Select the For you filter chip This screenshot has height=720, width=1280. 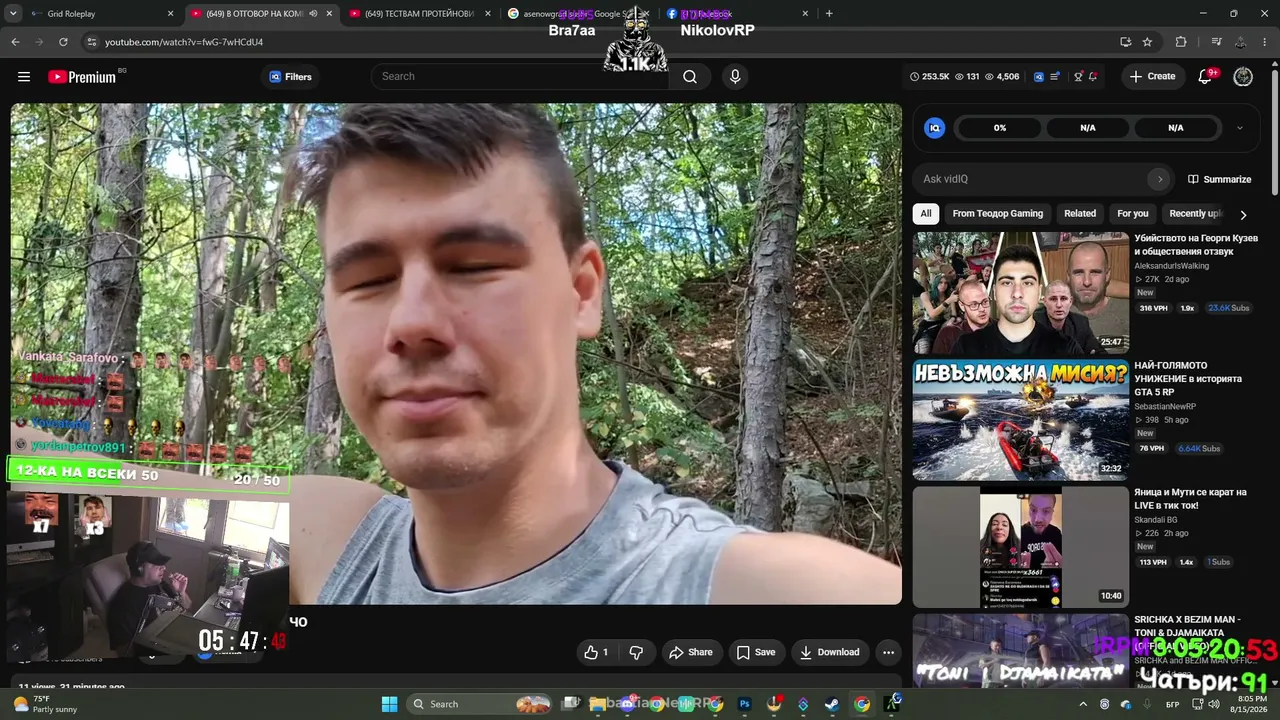(1133, 213)
